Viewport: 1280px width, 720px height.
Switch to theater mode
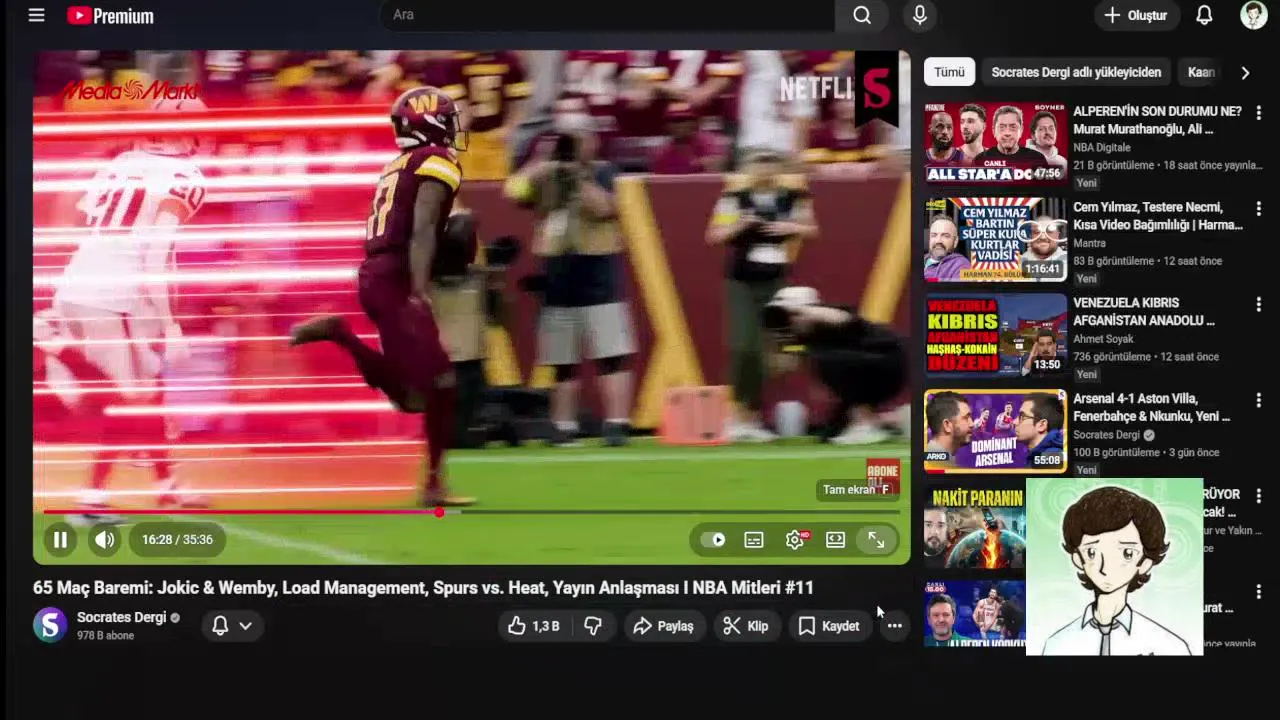(835, 540)
